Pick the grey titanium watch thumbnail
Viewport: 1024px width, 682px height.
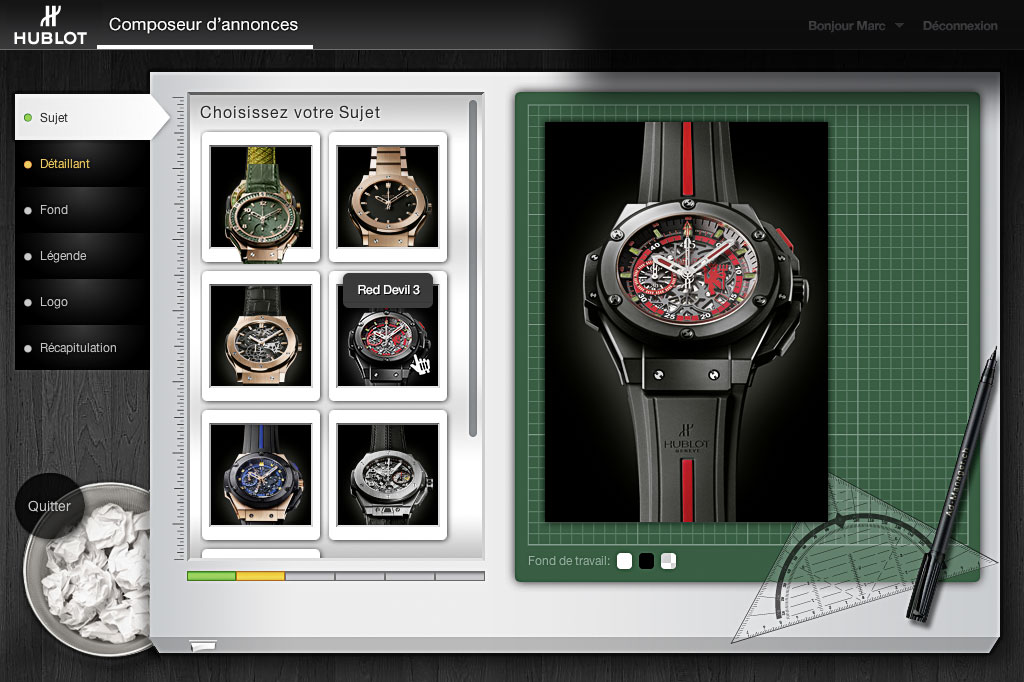(388, 475)
